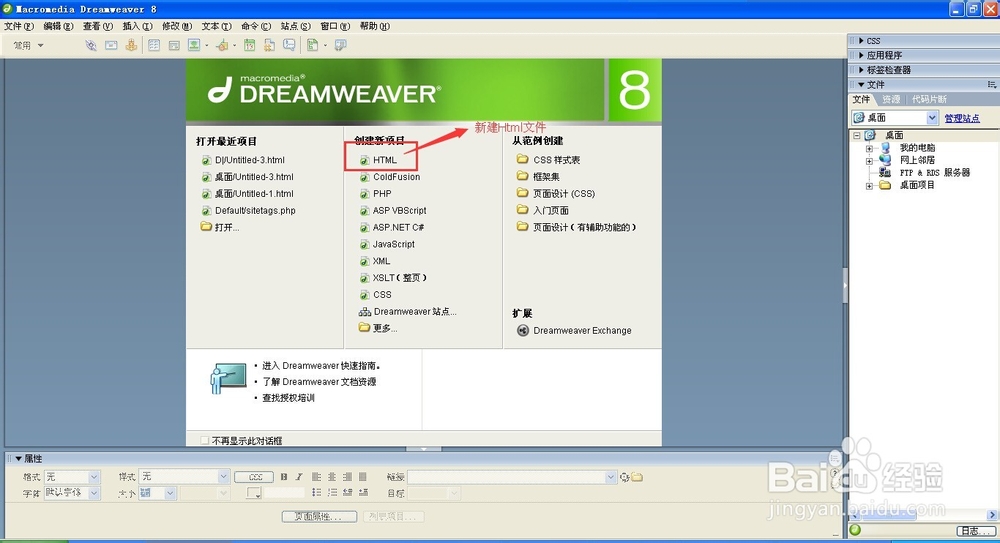
Task: Click the Templates icon in Insert toolbar
Action: (312, 45)
